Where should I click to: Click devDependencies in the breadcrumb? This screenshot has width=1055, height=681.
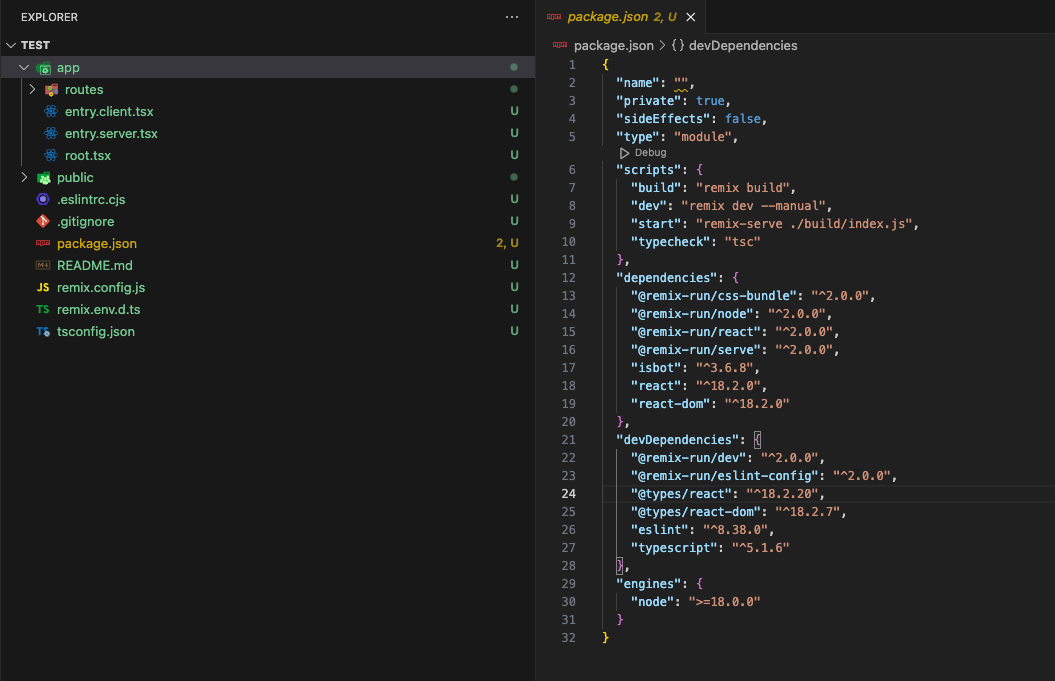click(743, 45)
